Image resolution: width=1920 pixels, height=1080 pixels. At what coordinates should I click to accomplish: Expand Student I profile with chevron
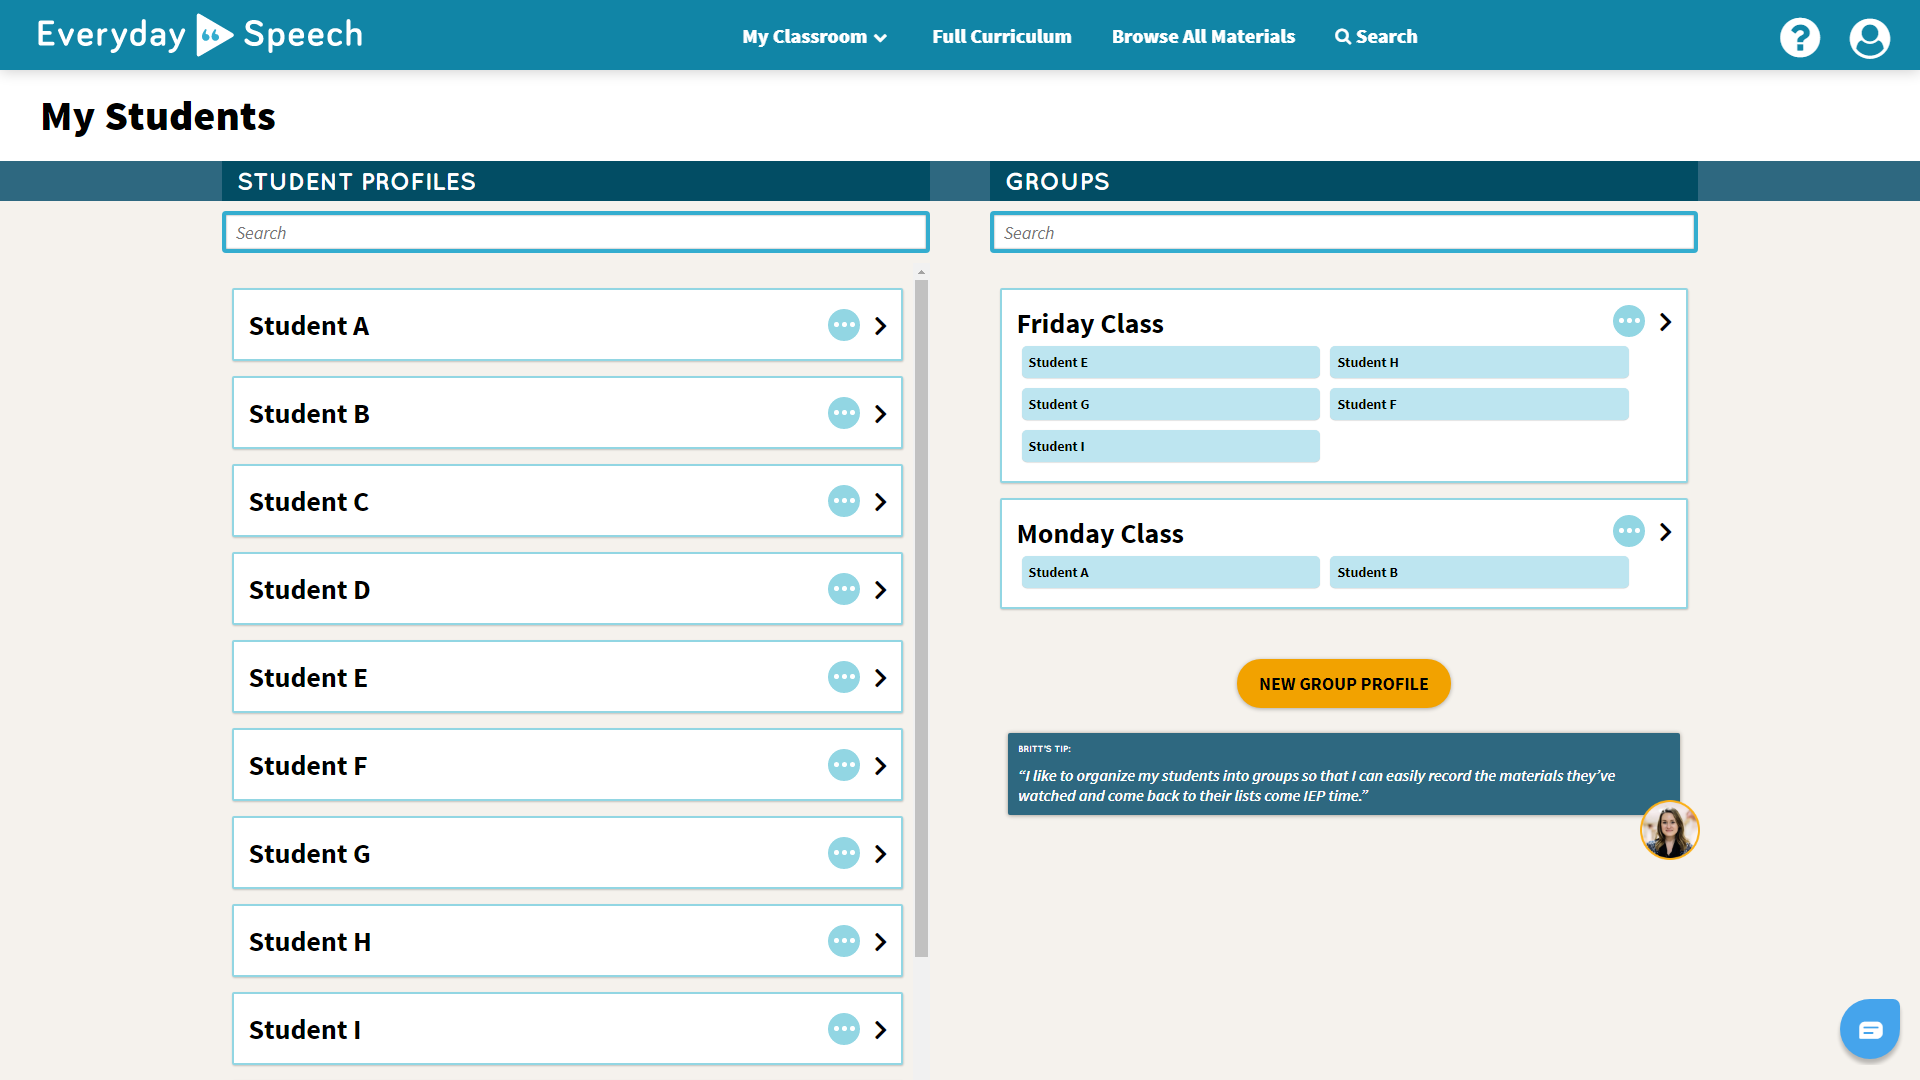click(x=881, y=1030)
